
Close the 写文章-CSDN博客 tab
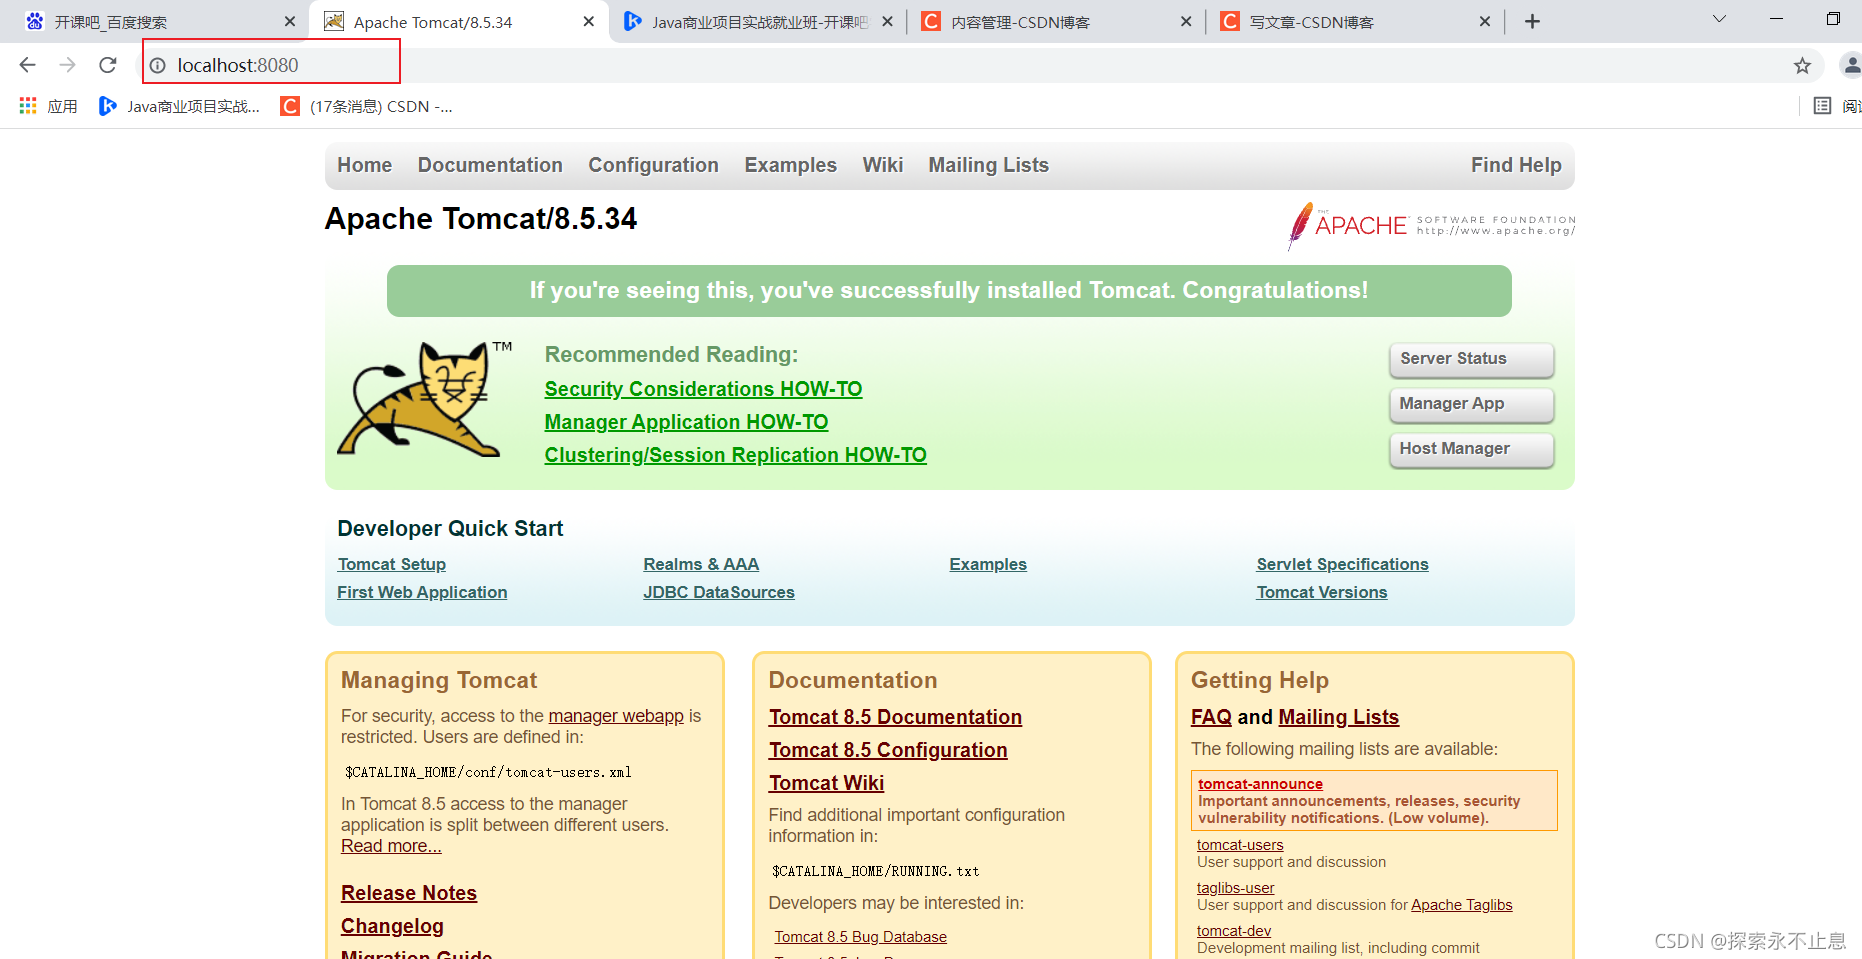click(1485, 21)
